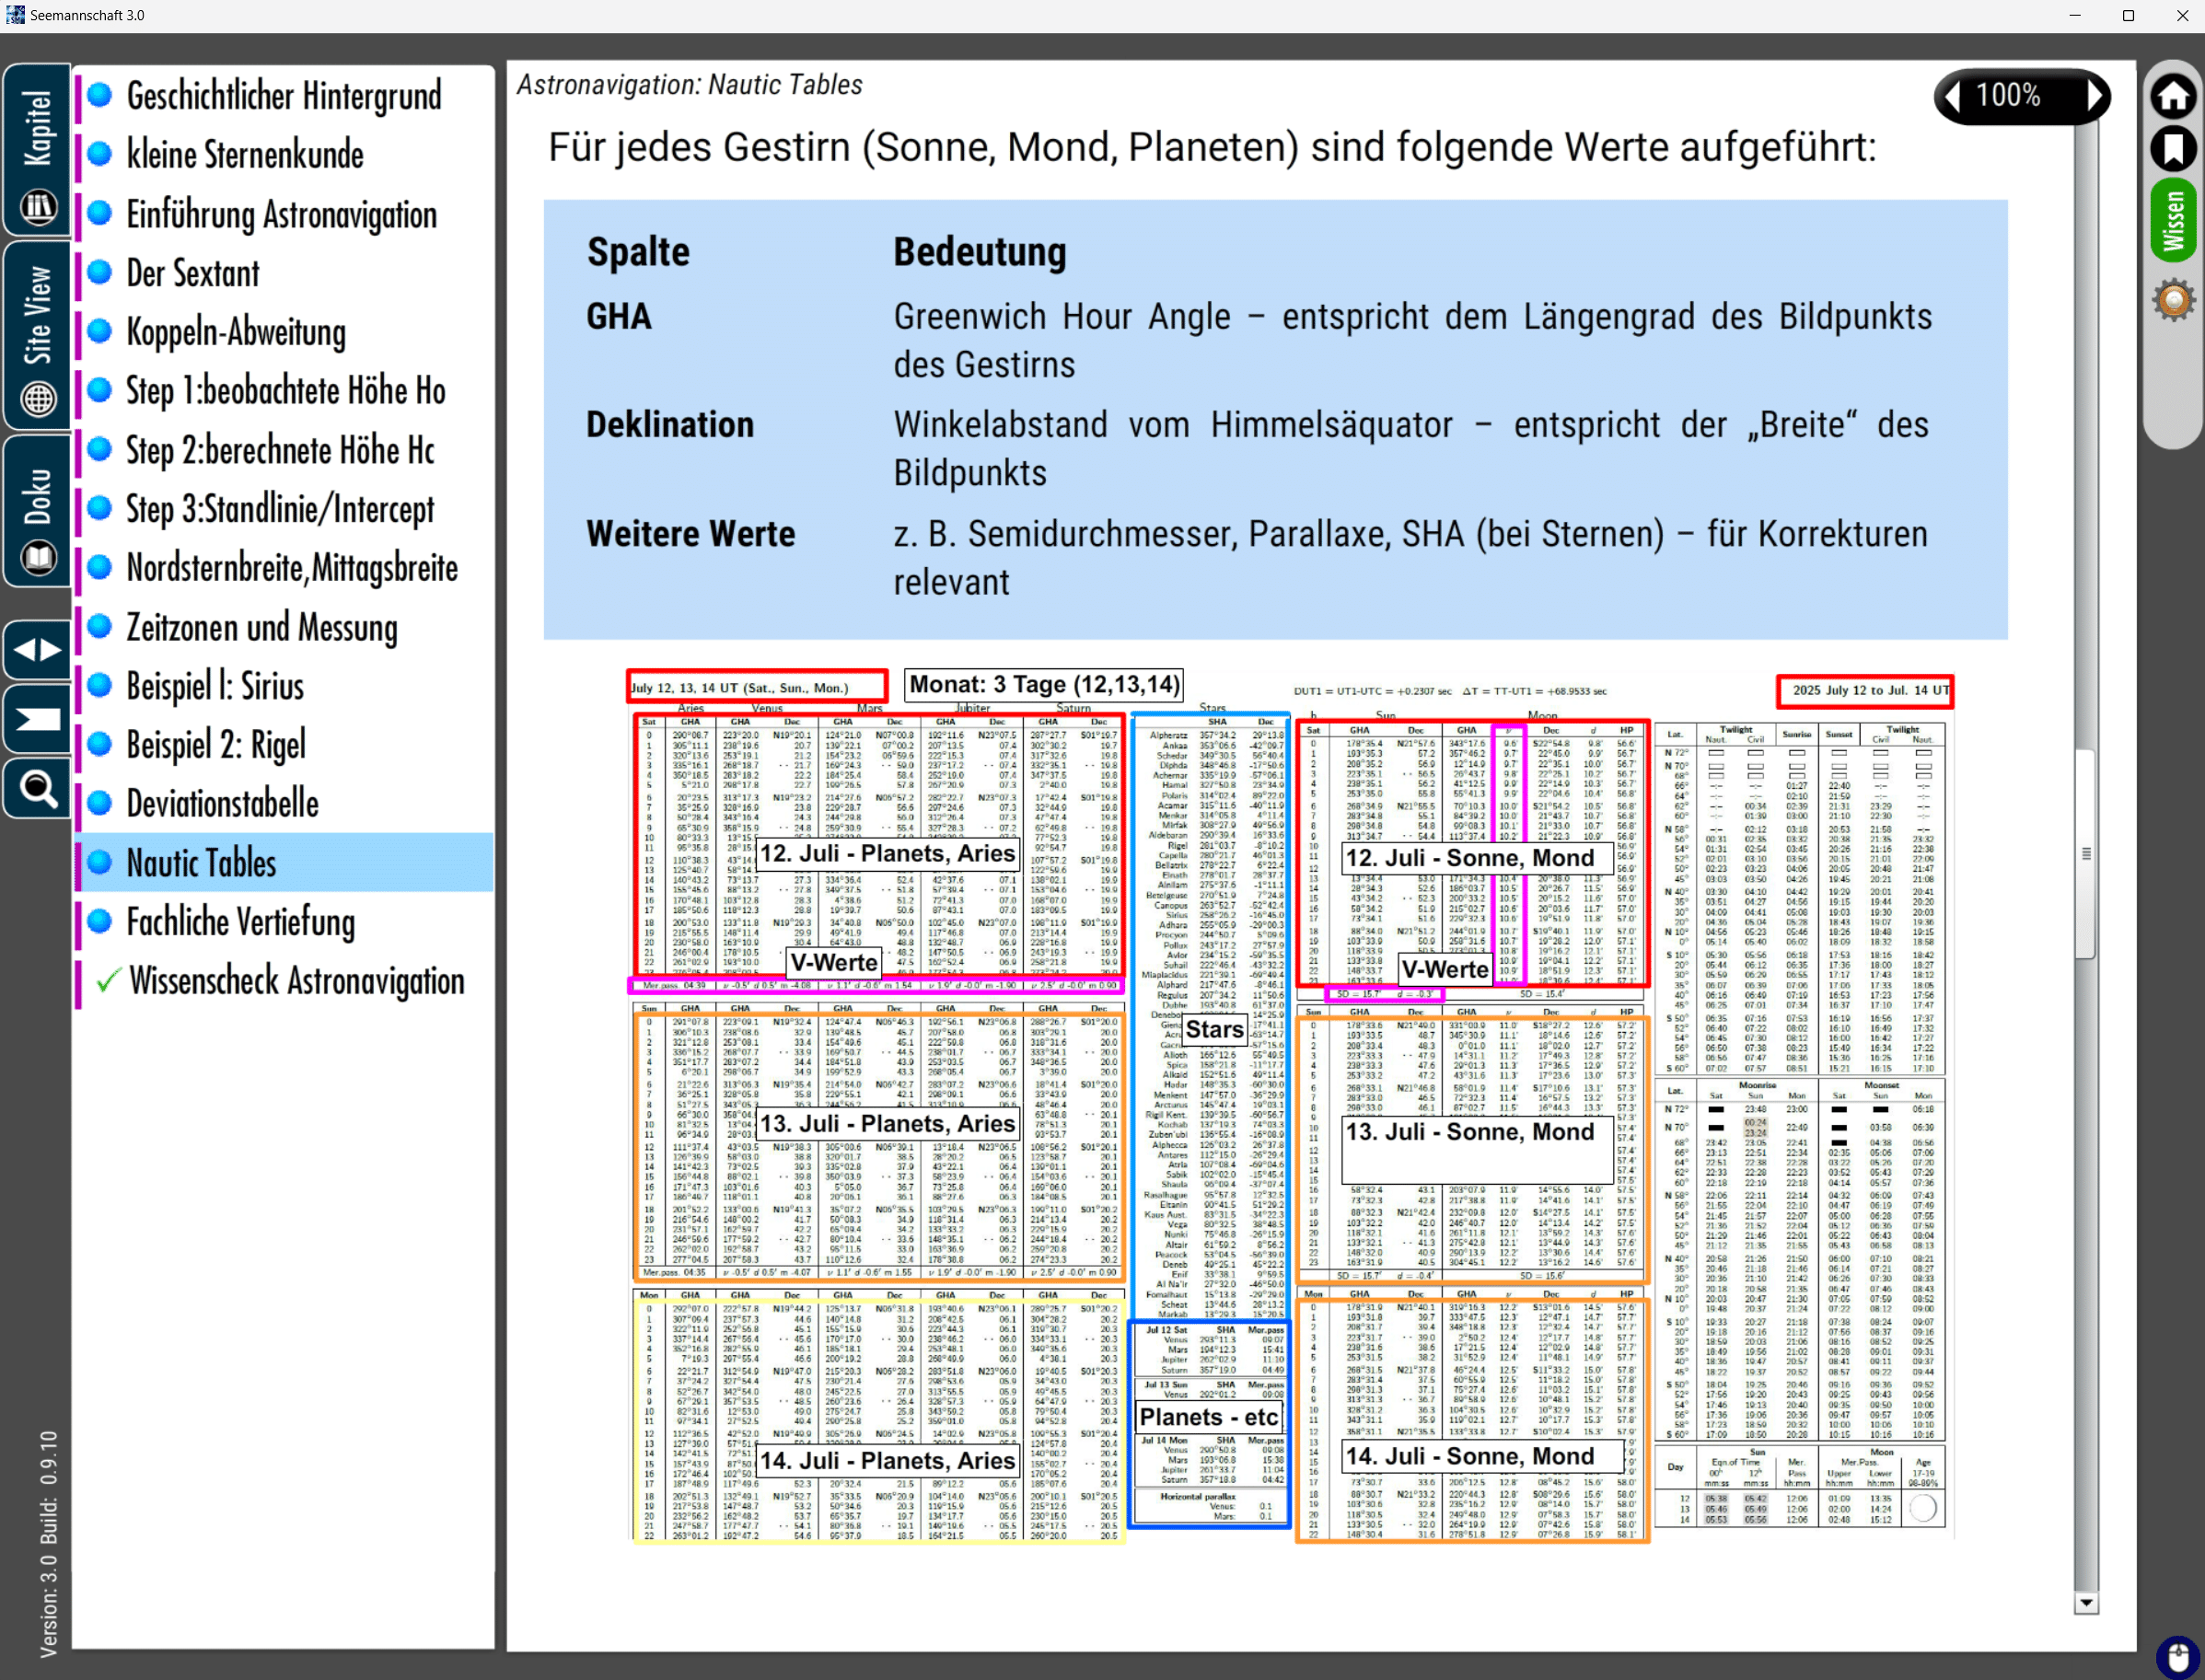This screenshot has height=1680, width=2205.
Task: Click the bookmark icon
Action: pyautogui.click(x=2172, y=149)
